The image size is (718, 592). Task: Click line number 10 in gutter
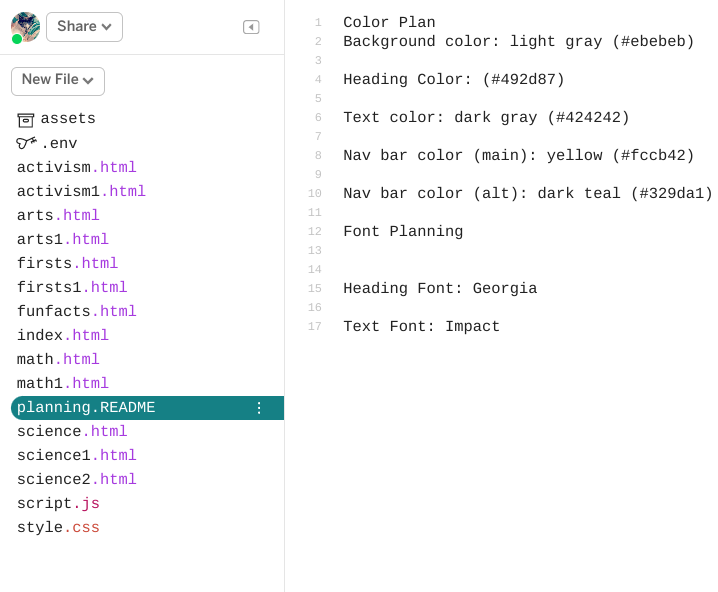click(x=315, y=194)
